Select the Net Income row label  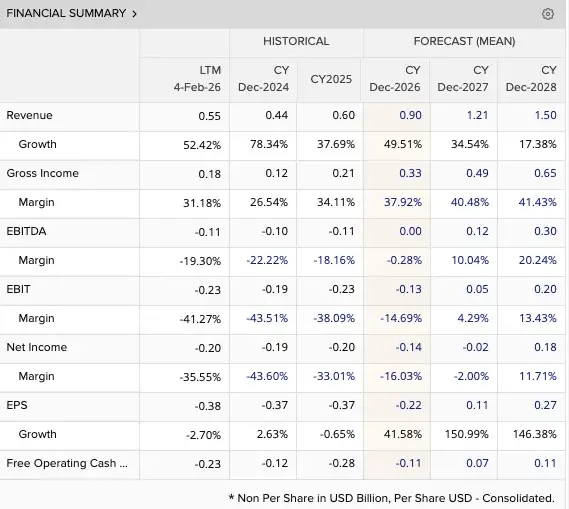[x=37, y=347]
